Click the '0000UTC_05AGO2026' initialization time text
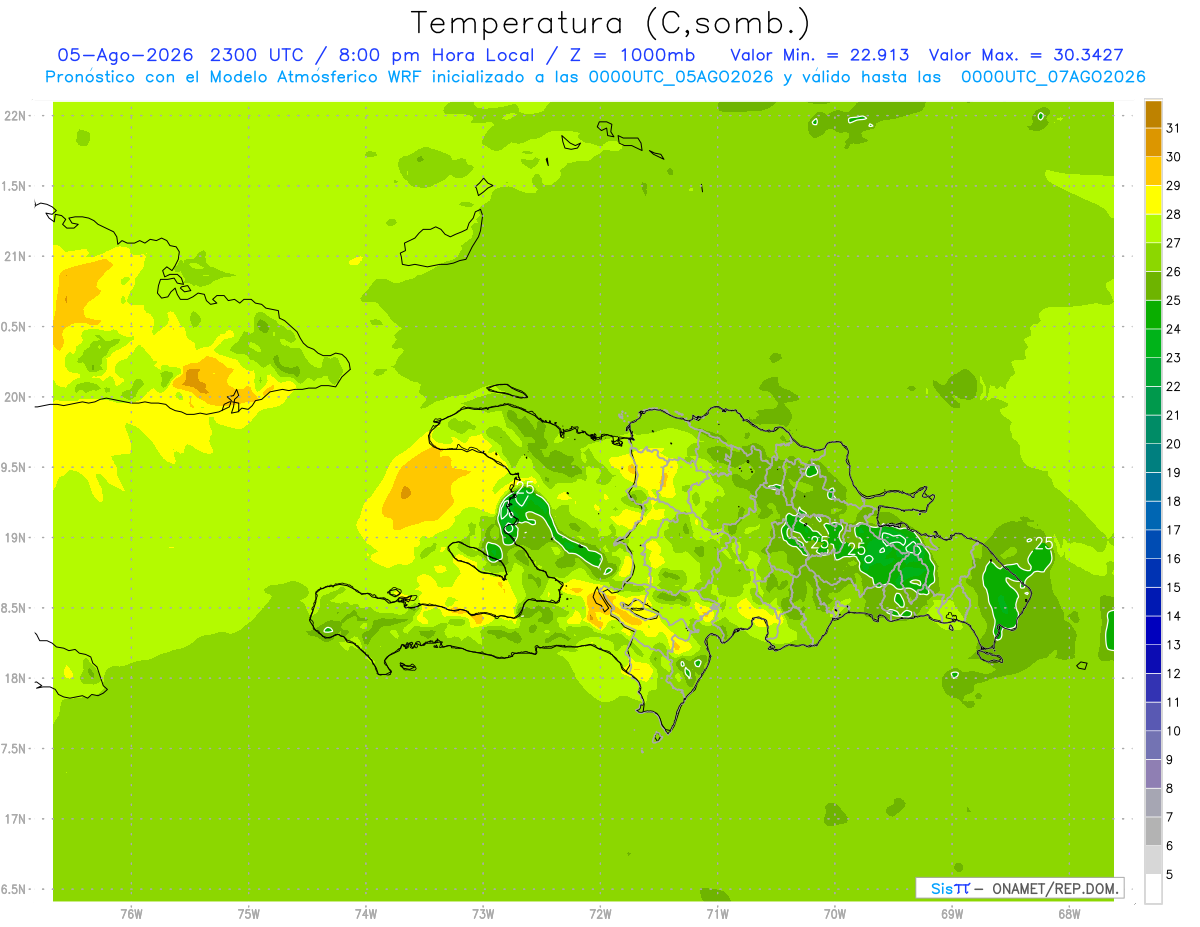Viewport: 1200px width, 927px height. (681, 77)
